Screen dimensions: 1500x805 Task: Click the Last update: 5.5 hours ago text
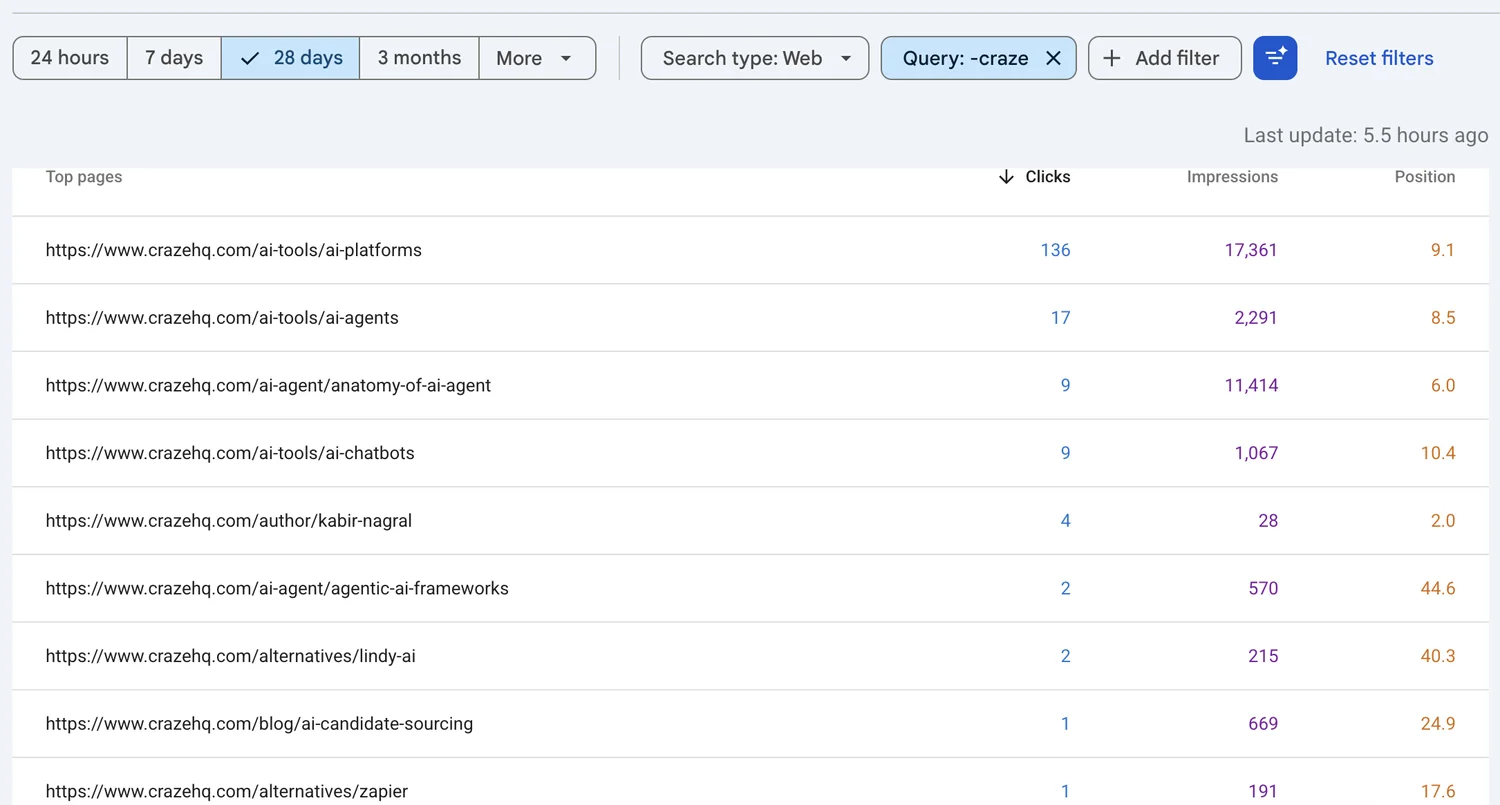click(x=1366, y=136)
